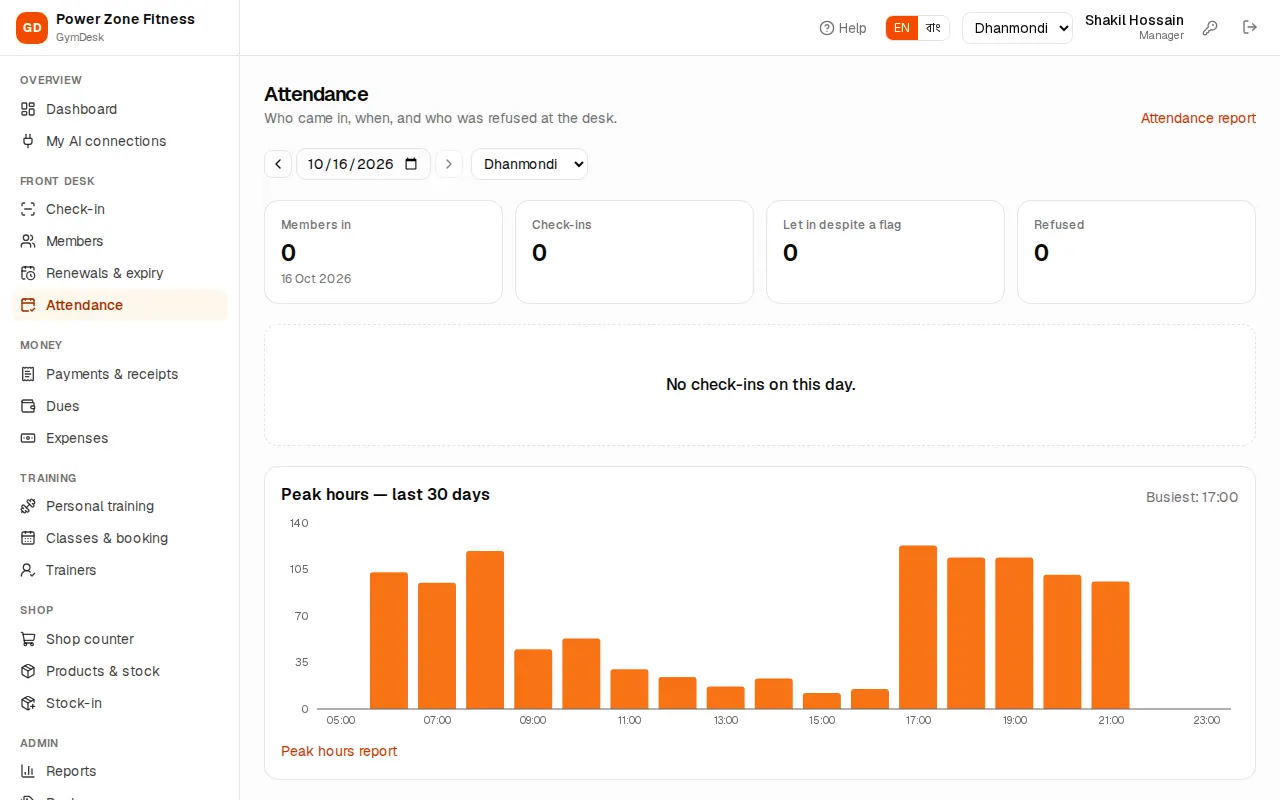Click the Expenses banknote icon

coord(28,438)
